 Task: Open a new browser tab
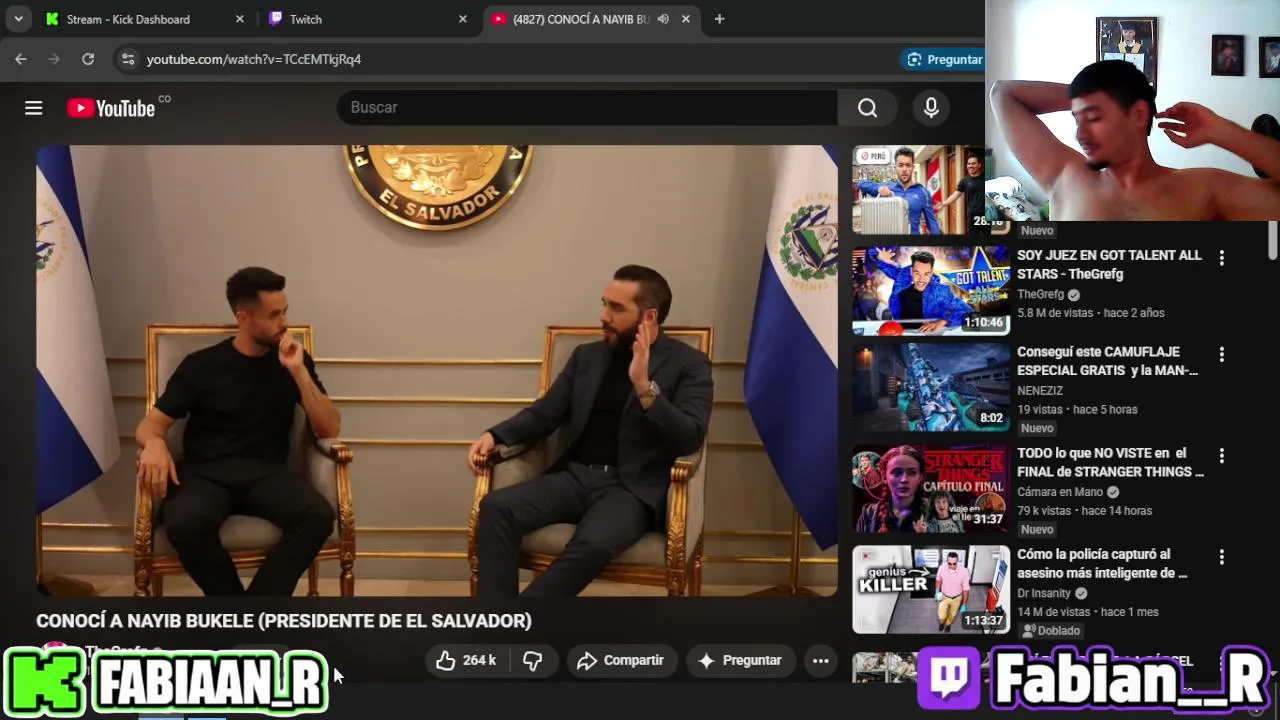click(x=719, y=19)
